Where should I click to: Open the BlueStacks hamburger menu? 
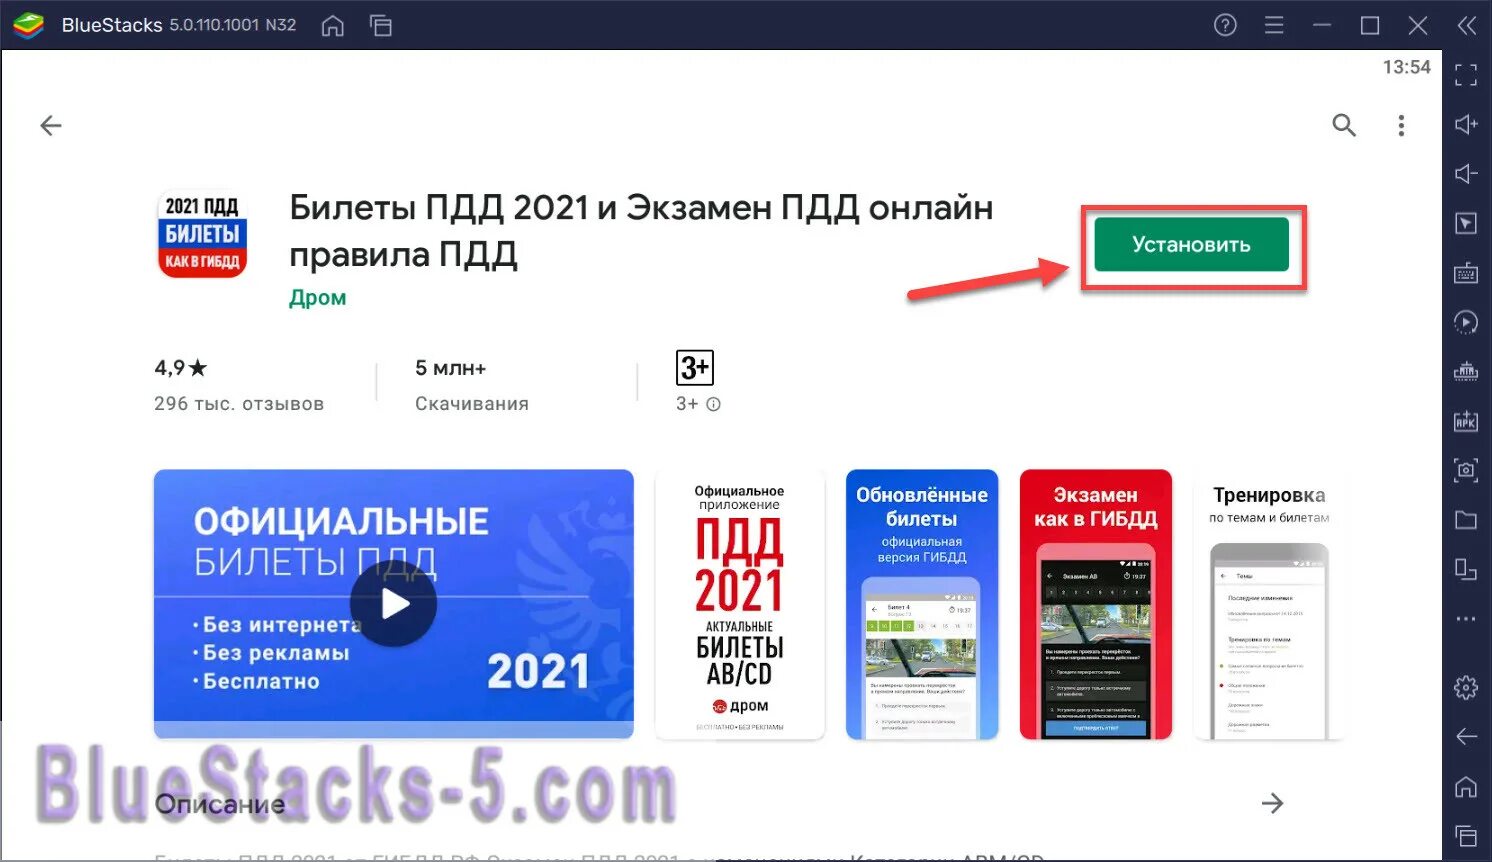coord(1274,25)
